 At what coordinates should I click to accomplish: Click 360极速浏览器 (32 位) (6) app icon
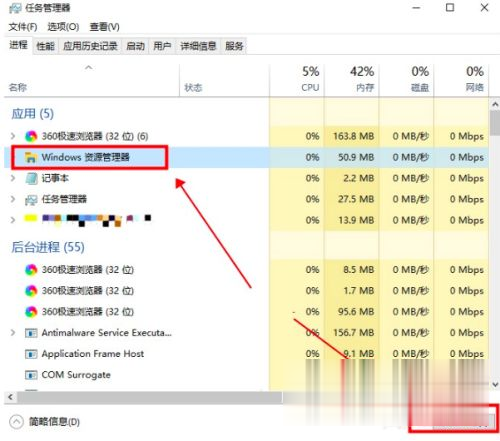pos(31,136)
